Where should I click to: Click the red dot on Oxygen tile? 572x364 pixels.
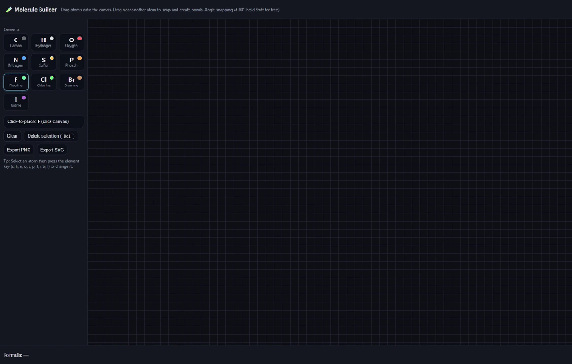(80, 38)
